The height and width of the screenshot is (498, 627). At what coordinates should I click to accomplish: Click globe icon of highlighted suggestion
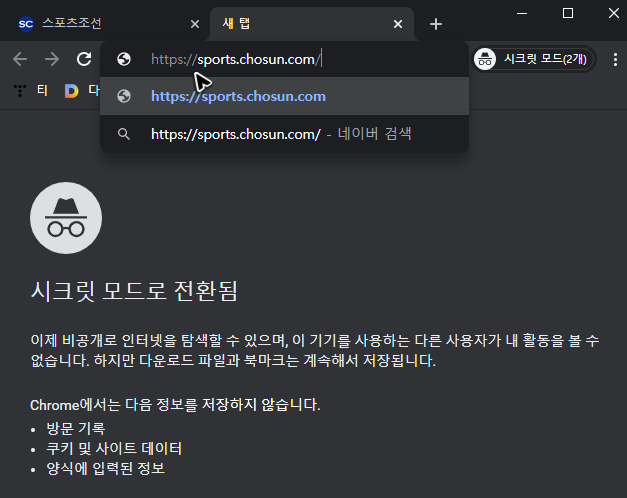[x=124, y=96]
